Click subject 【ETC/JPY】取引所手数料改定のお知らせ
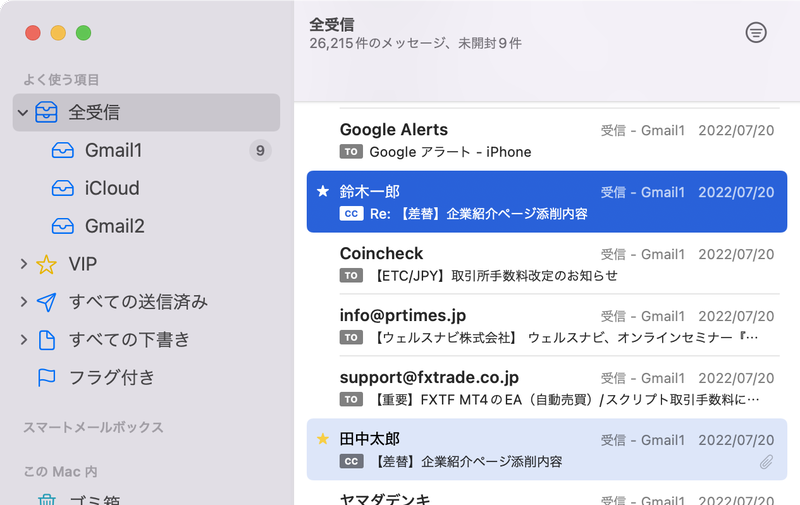Viewport: 800px width, 505px height. pyautogui.click(x=494, y=275)
